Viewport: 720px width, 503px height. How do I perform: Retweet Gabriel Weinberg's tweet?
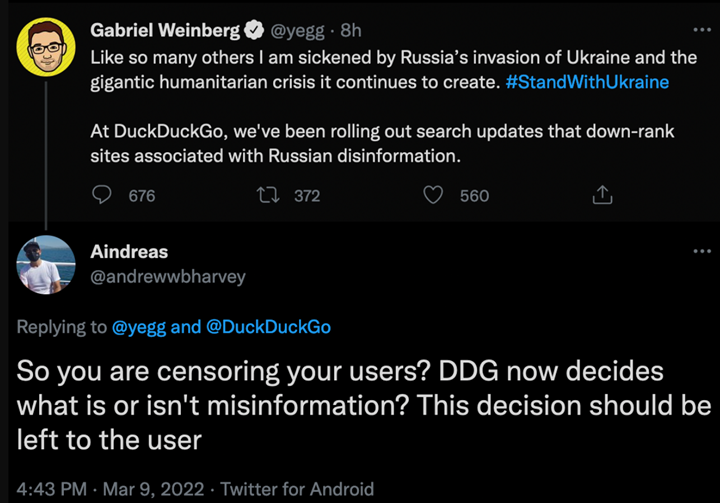tap(267, 195)
